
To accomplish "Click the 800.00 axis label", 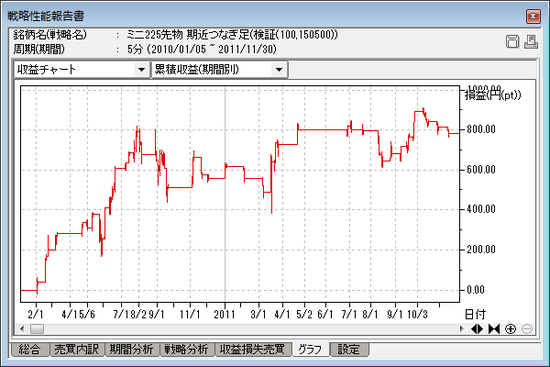I will [x=481, y=129].
